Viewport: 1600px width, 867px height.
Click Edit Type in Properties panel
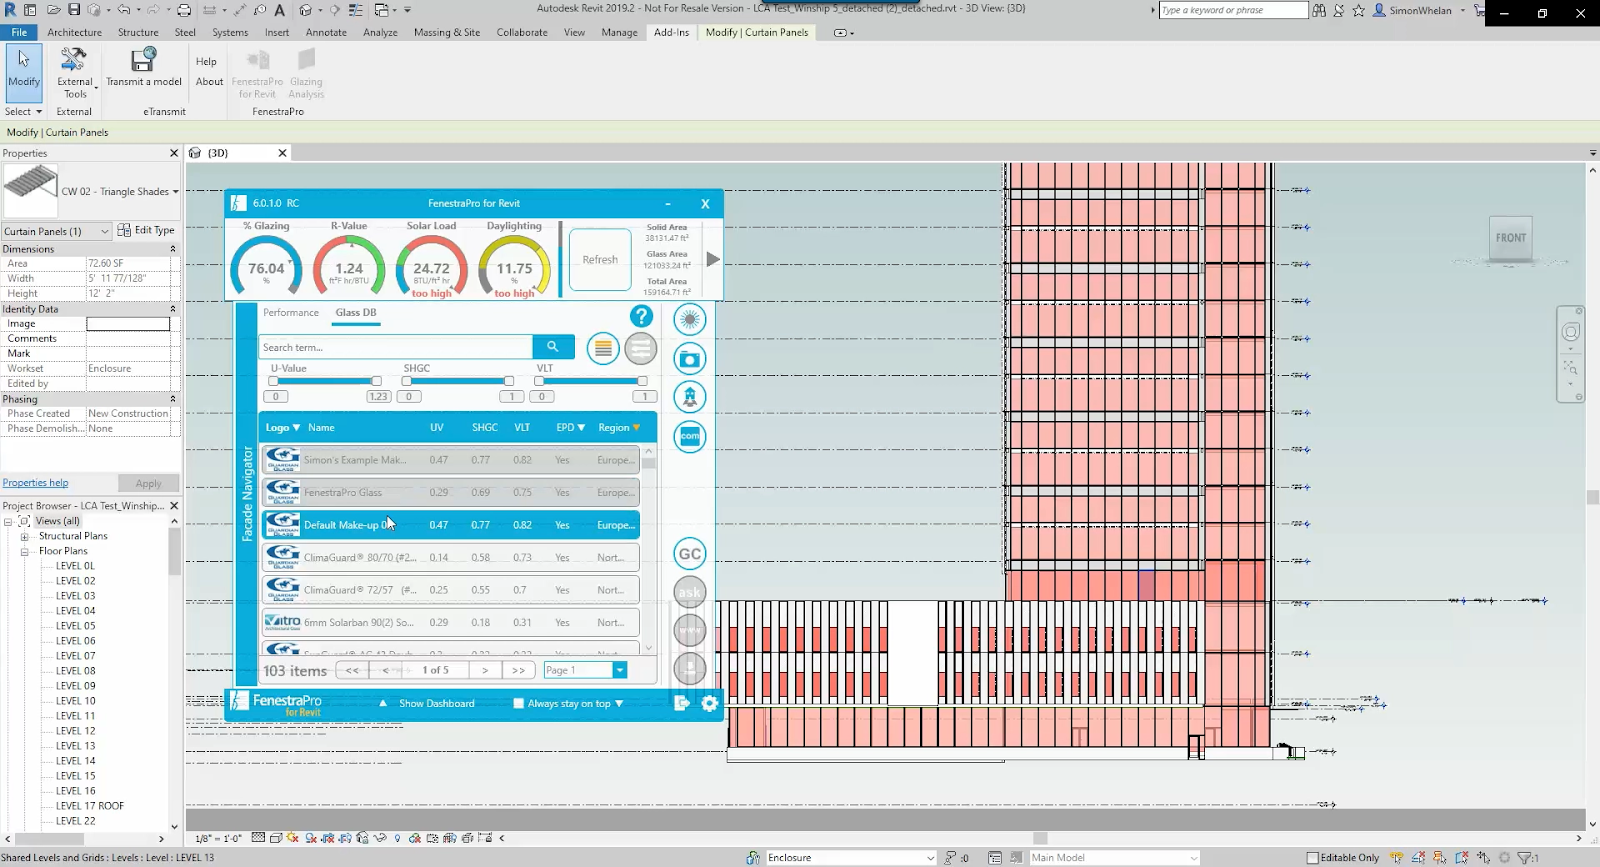(146, 230)
